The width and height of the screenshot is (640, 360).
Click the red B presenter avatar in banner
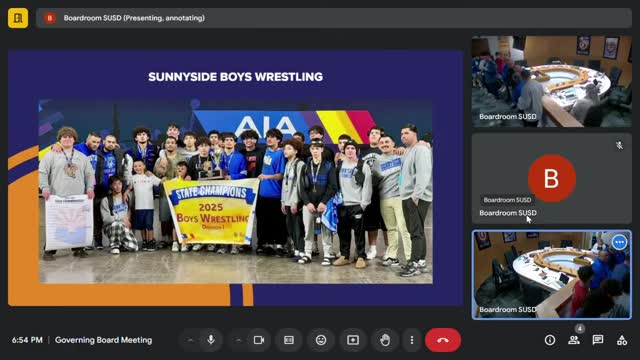pos(50,18)
